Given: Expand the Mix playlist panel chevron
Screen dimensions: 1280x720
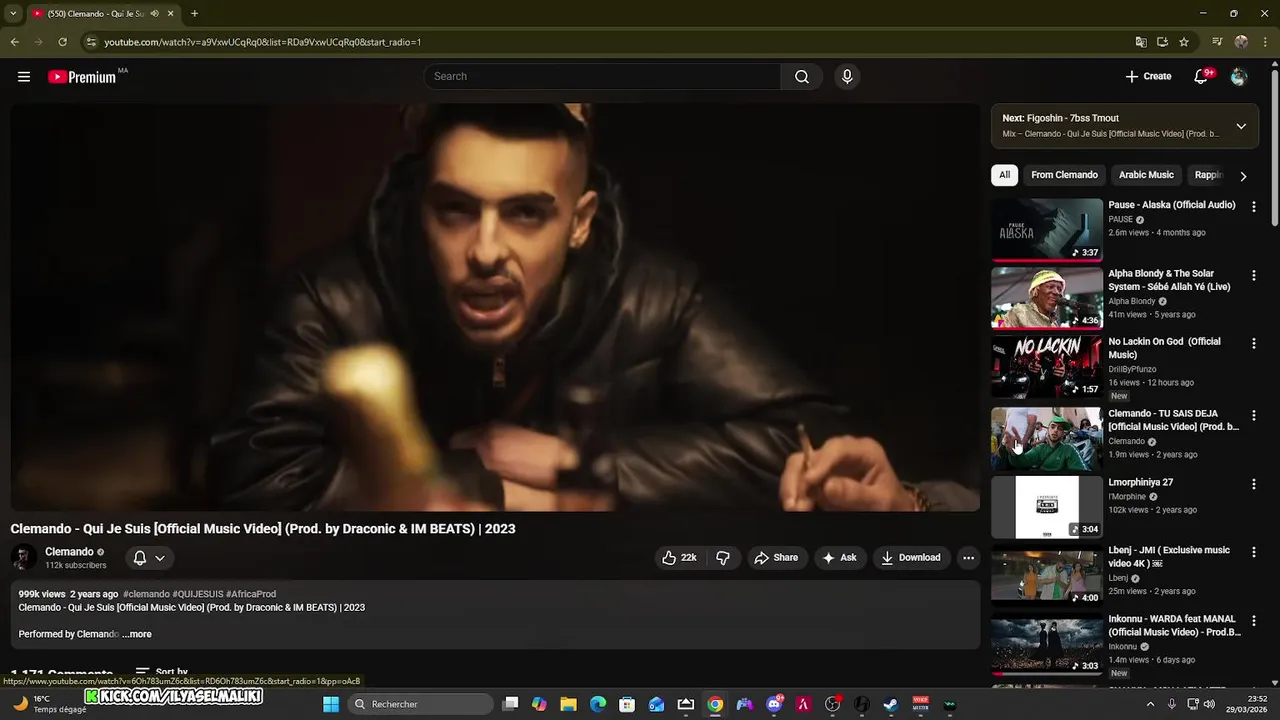Looking at the screenshot, I should pos(1241,126).
